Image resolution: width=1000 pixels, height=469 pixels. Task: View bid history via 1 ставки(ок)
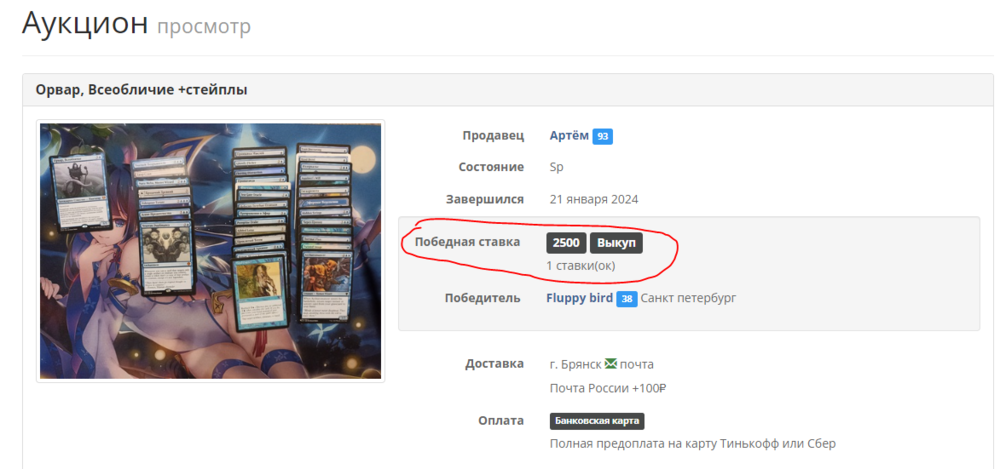click(580, 266)
